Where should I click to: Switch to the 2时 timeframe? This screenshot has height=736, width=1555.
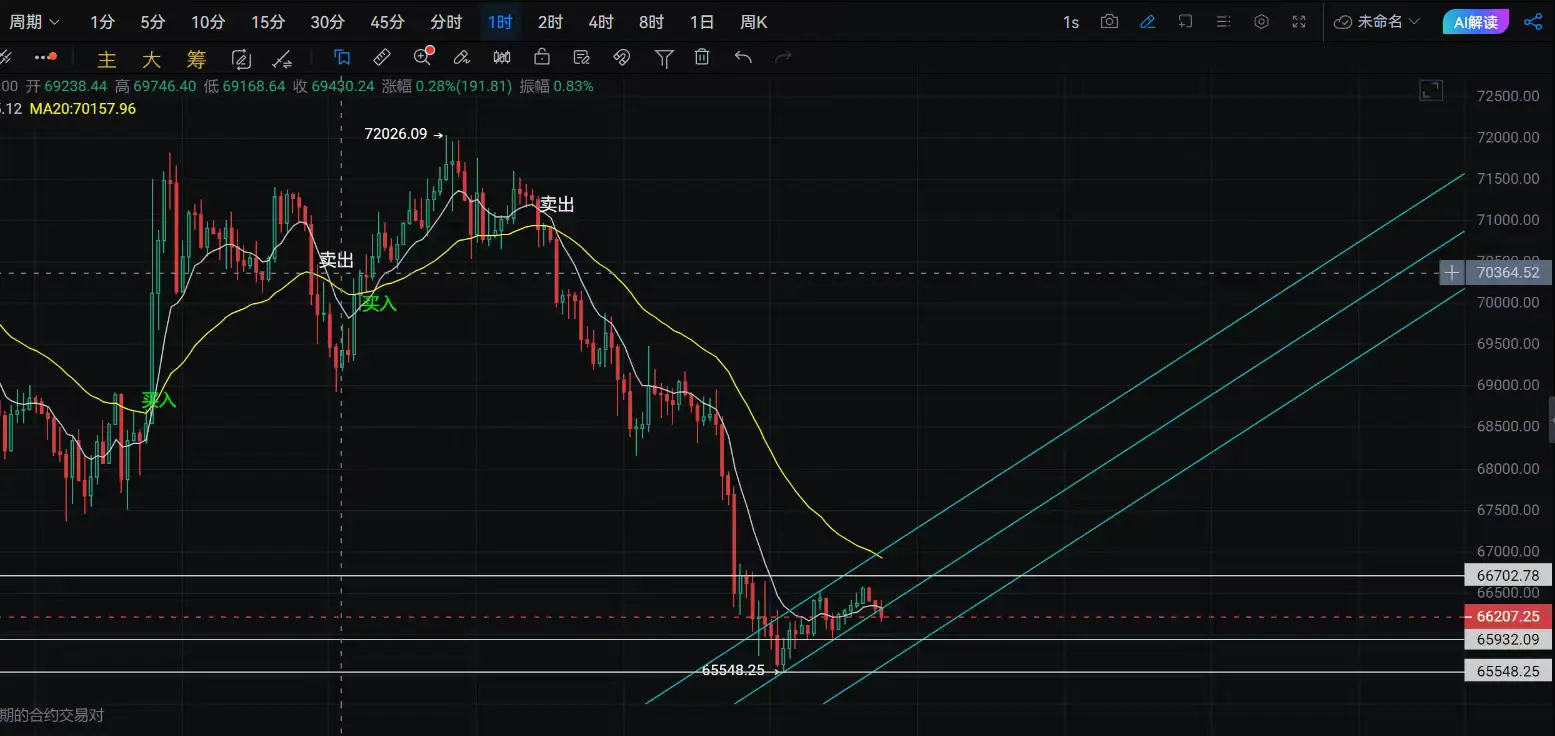tap(550, 22)
